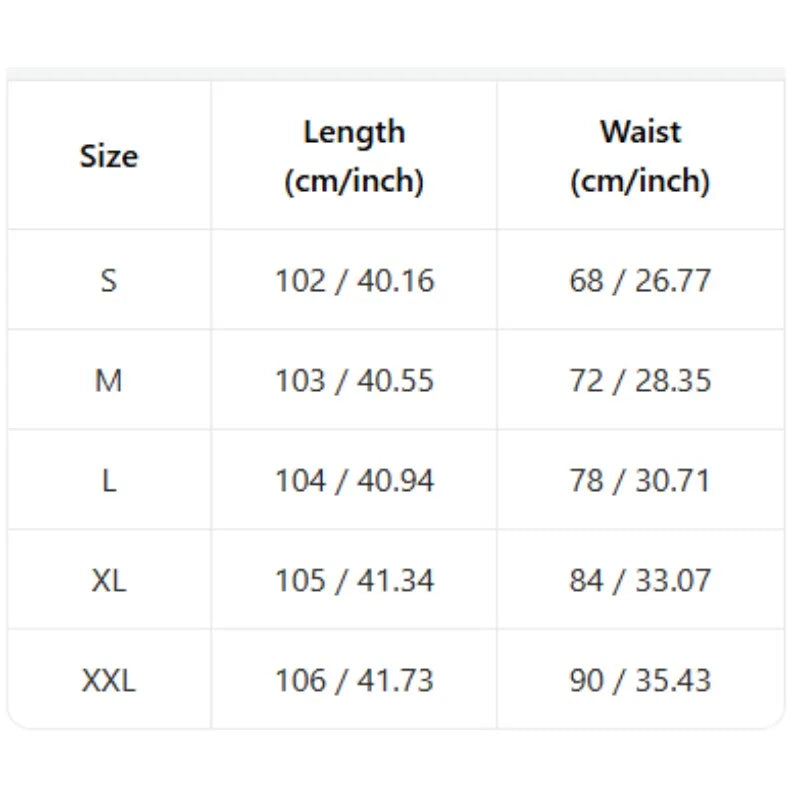Select the L size cell

109,480
